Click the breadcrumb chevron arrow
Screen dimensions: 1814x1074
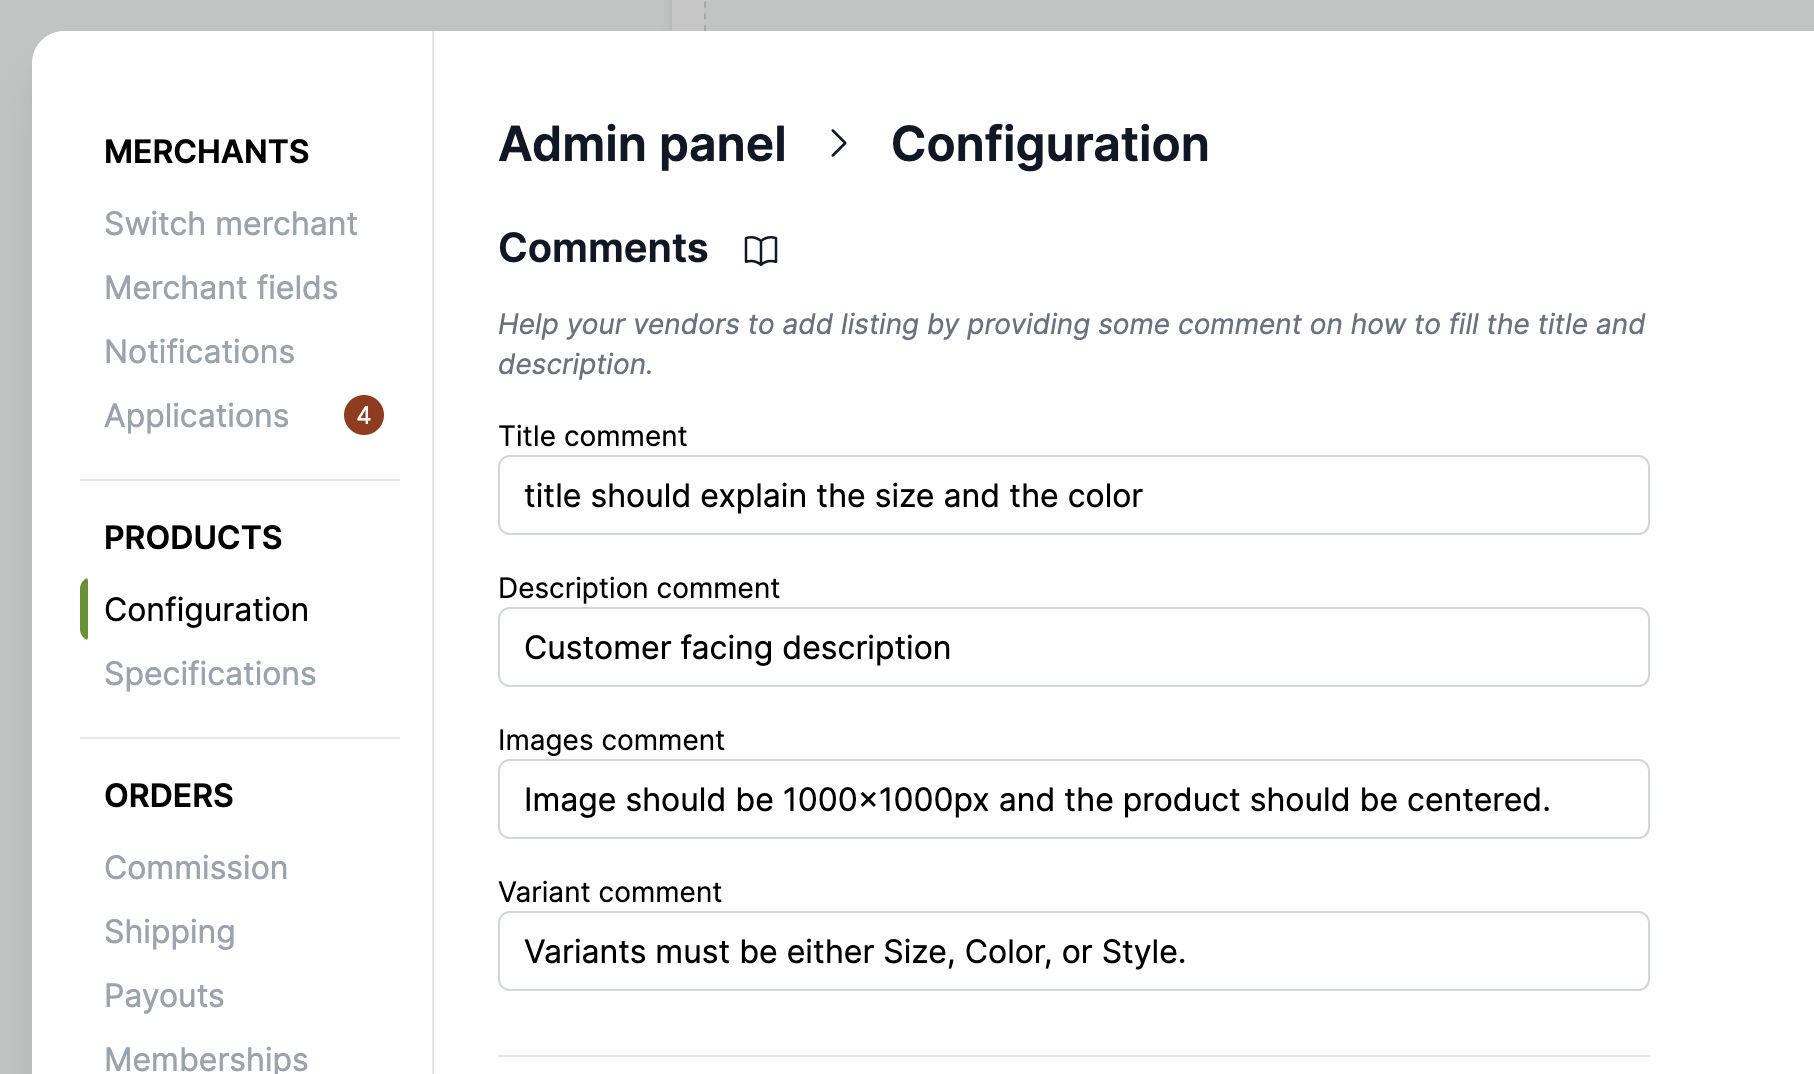coord(839,144)
